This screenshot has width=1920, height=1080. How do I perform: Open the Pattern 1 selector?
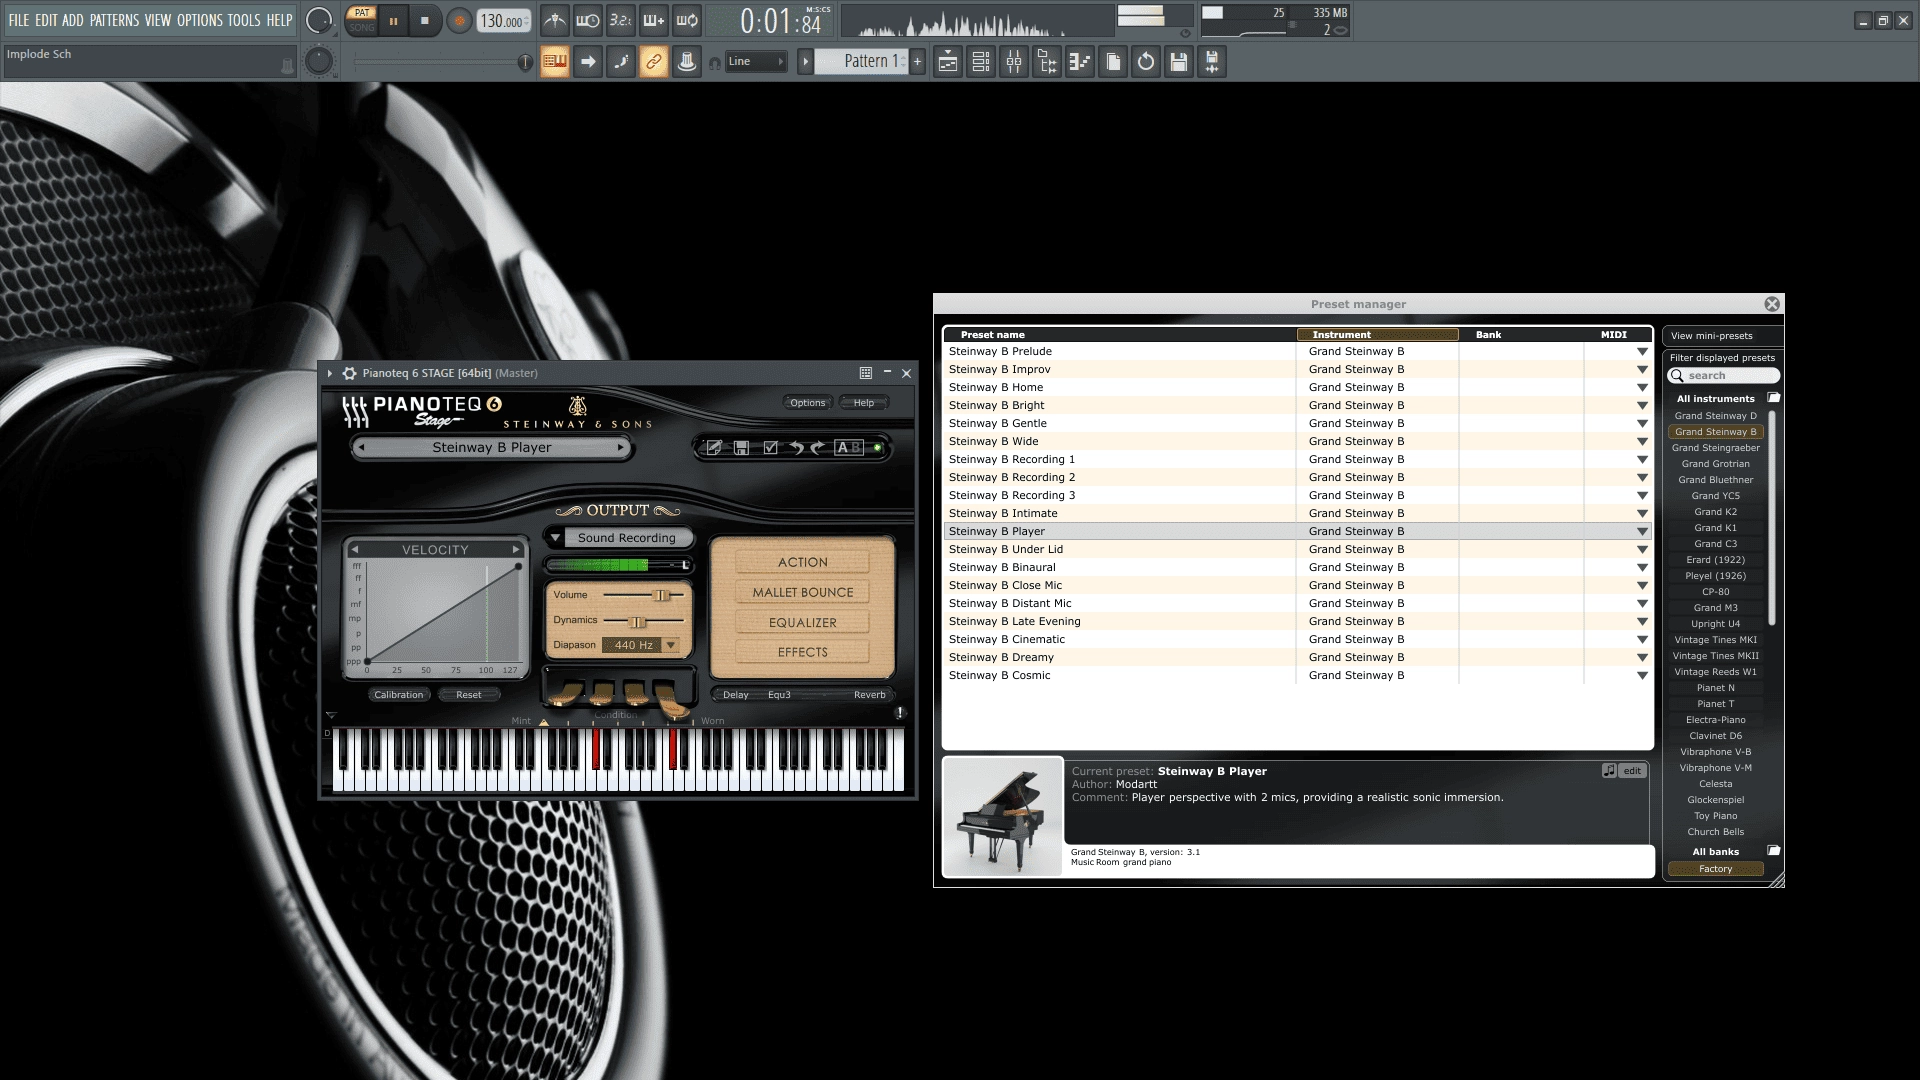(861, 62)
